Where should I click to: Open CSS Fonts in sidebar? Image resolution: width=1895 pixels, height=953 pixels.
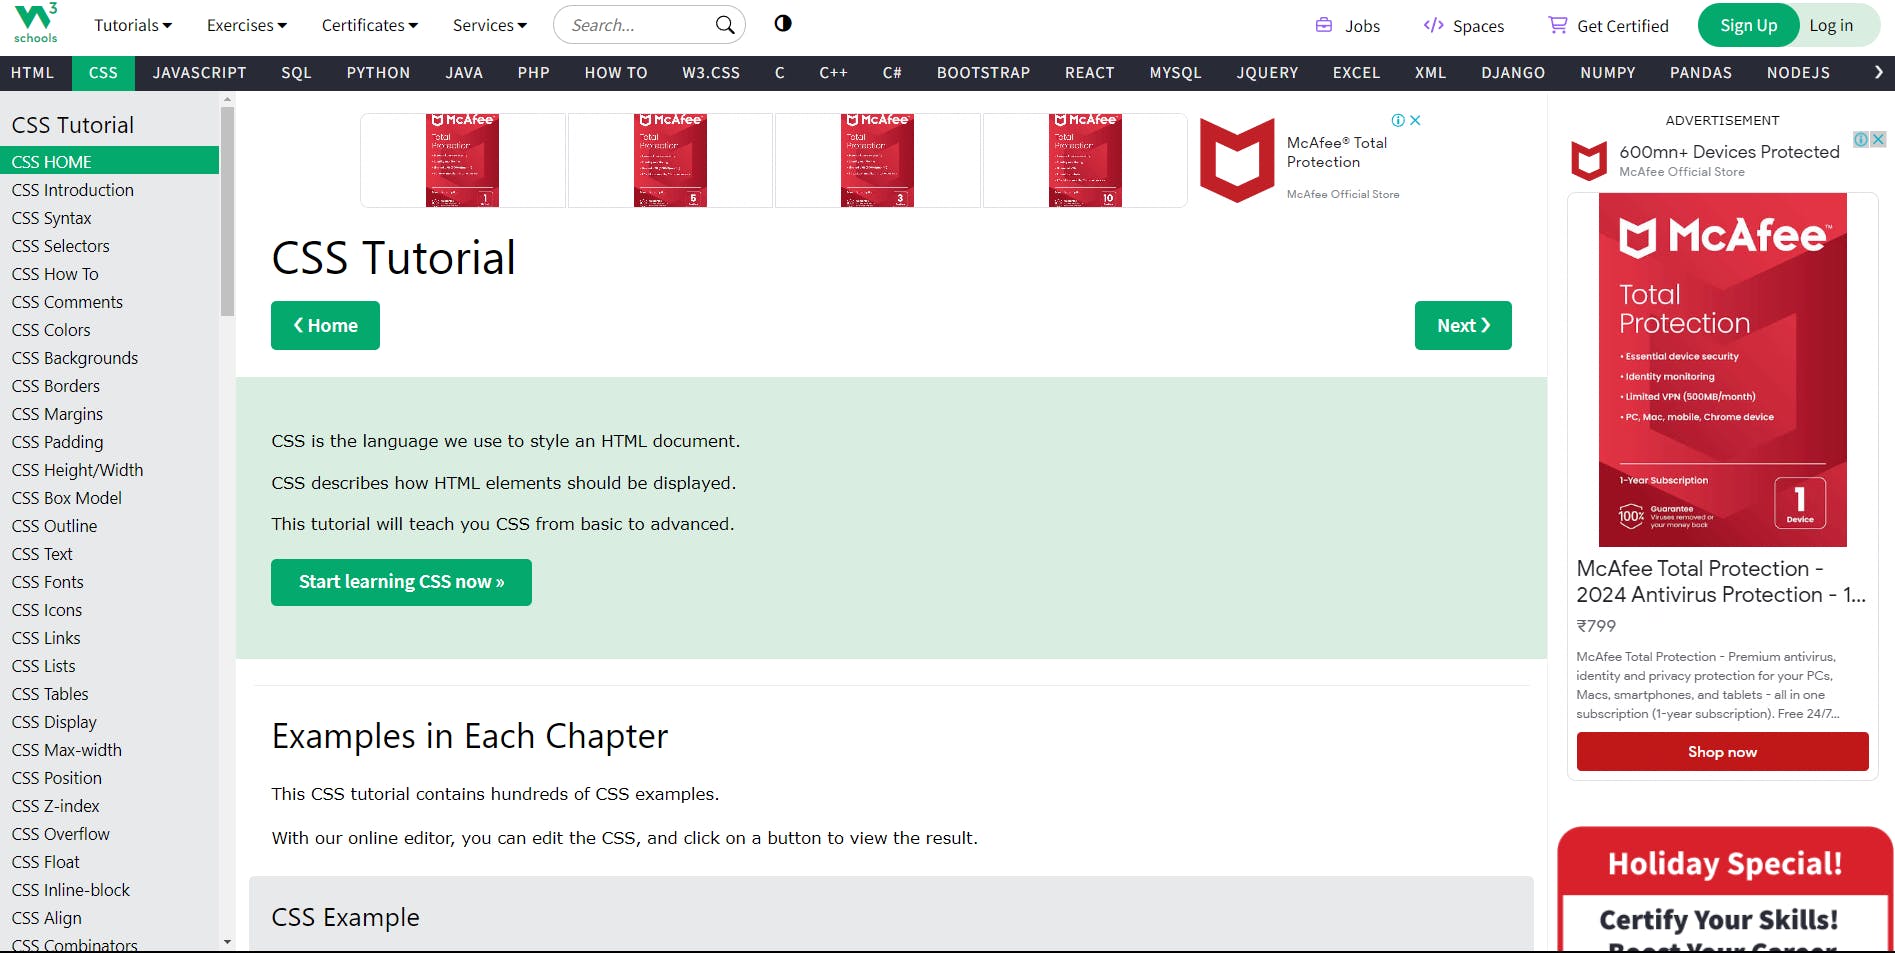coord(109,582)
